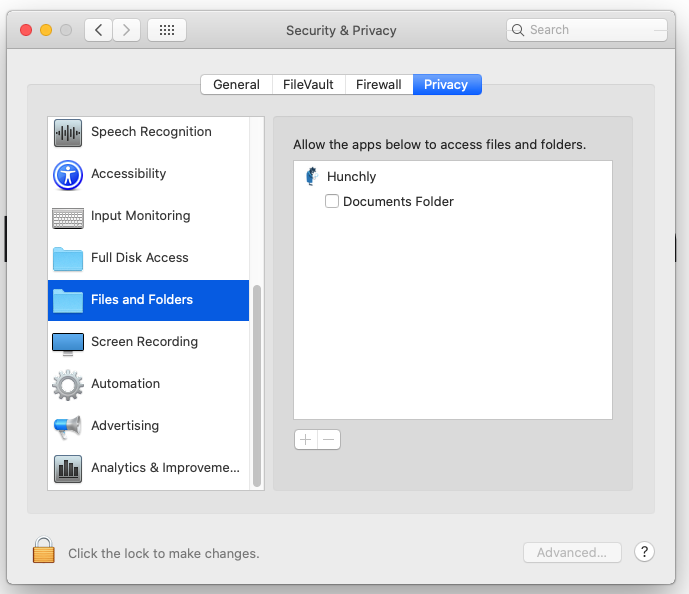The height and width of the screenshot is (594, 689).
Task: Close the Security & Privacy window
Action: (x=26, y=30)
